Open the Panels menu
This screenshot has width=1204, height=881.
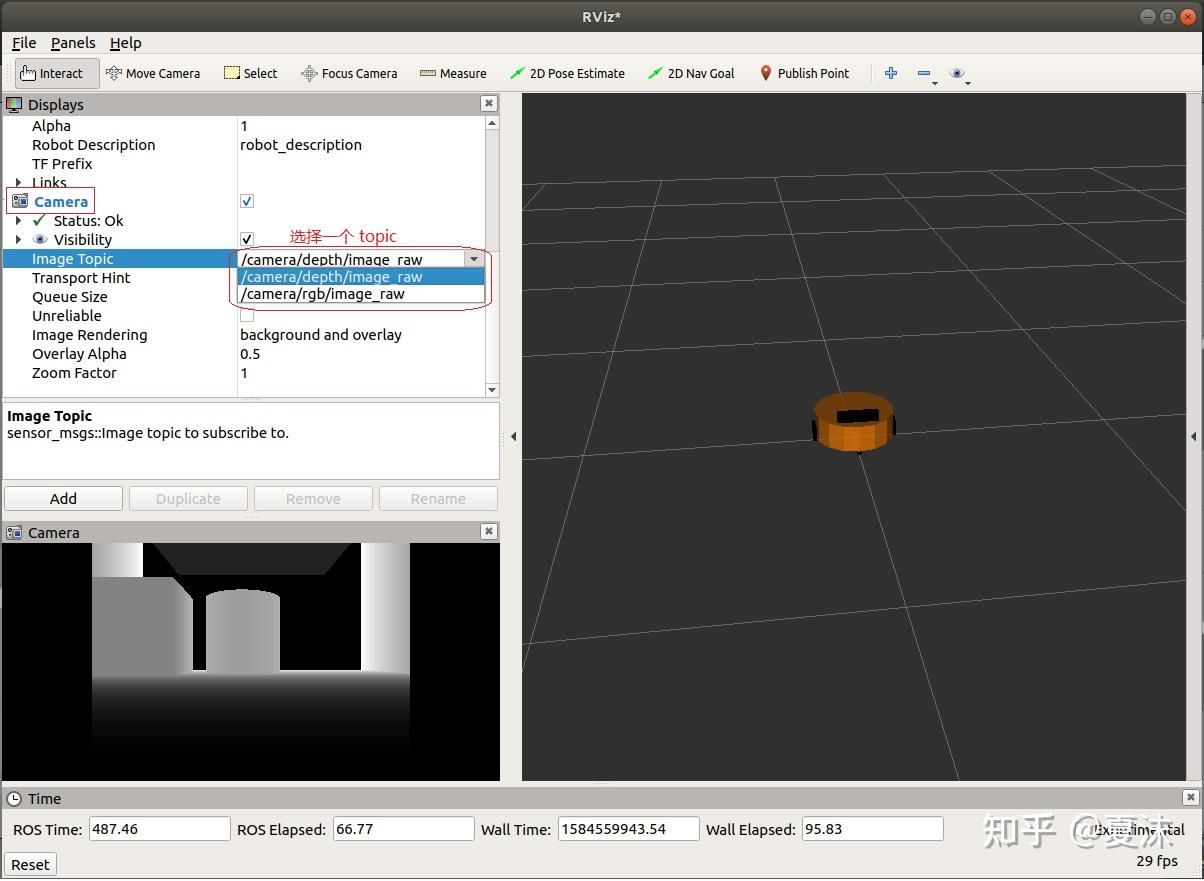coord(73,43)
